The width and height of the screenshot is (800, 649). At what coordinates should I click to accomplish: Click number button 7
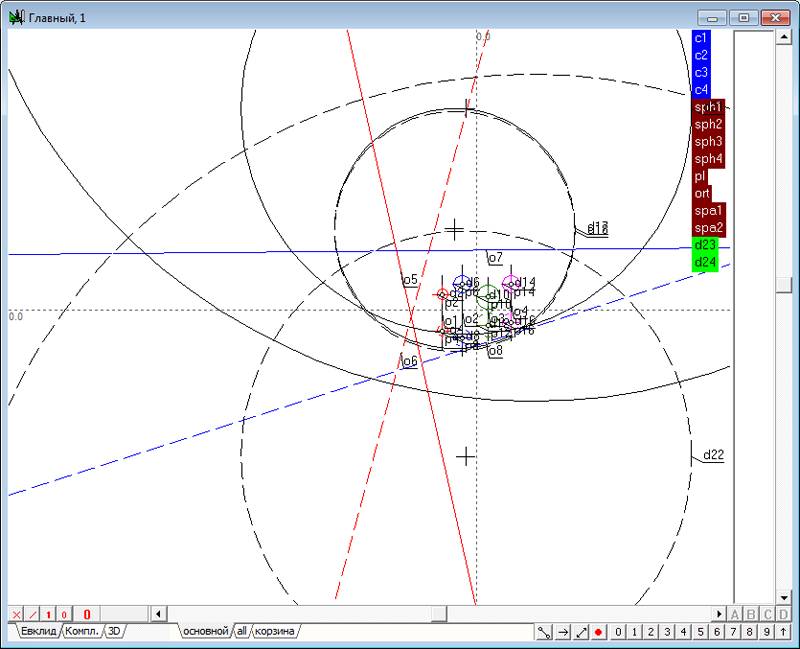(733, 632)
